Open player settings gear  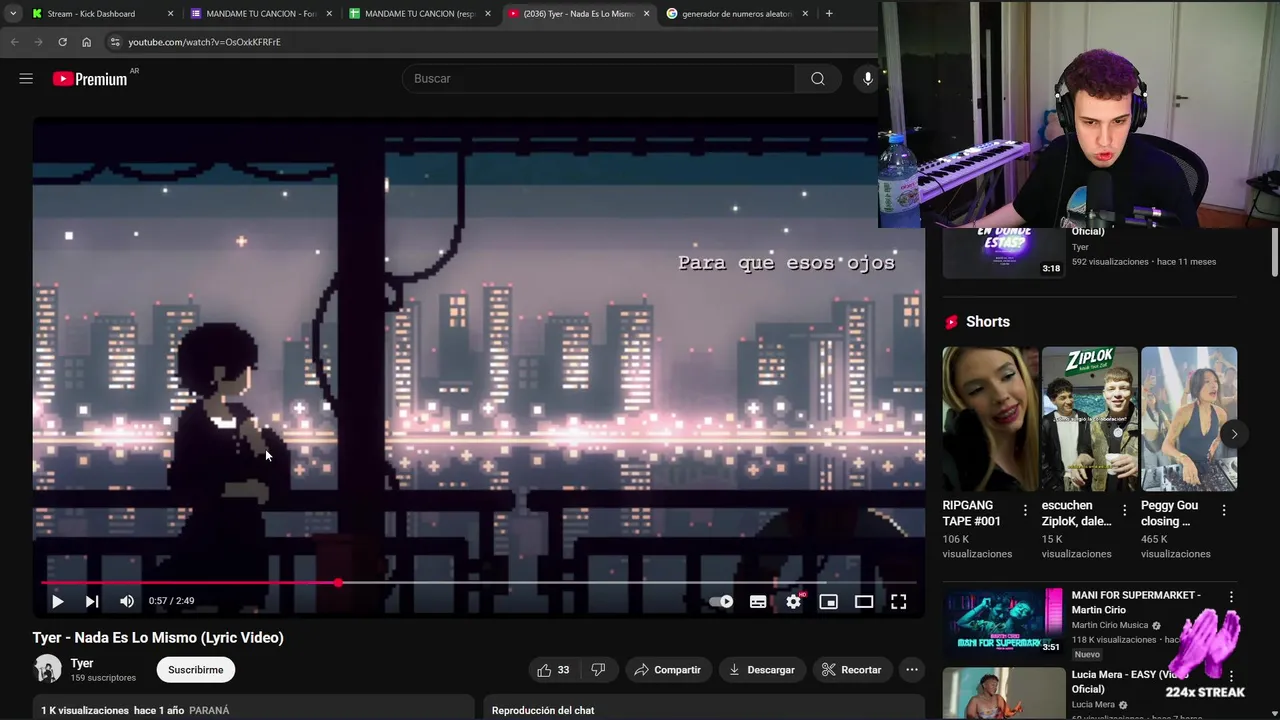click(793, 601)
